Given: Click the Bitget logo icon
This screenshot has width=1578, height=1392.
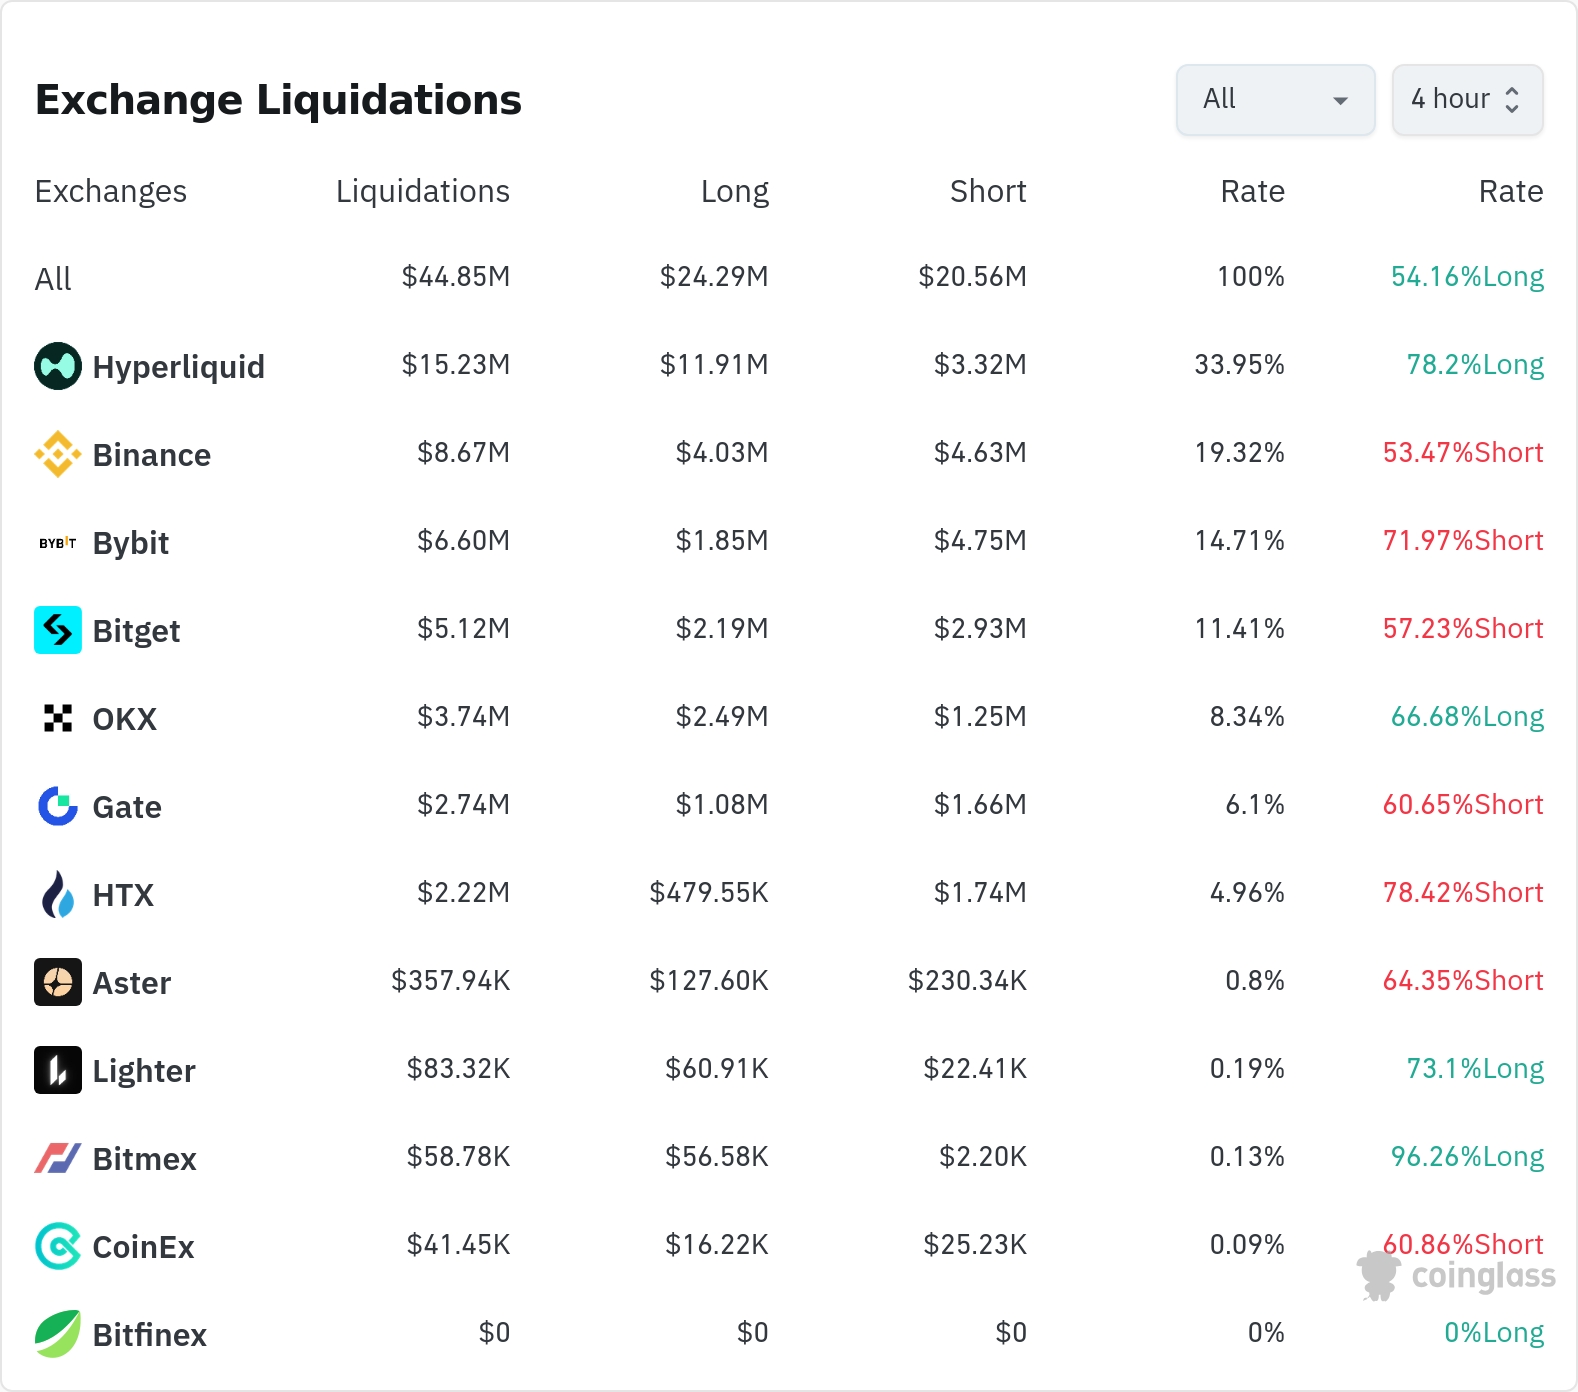Looking at the screenshot, I should pyautogui.click(x=58, y=630).
